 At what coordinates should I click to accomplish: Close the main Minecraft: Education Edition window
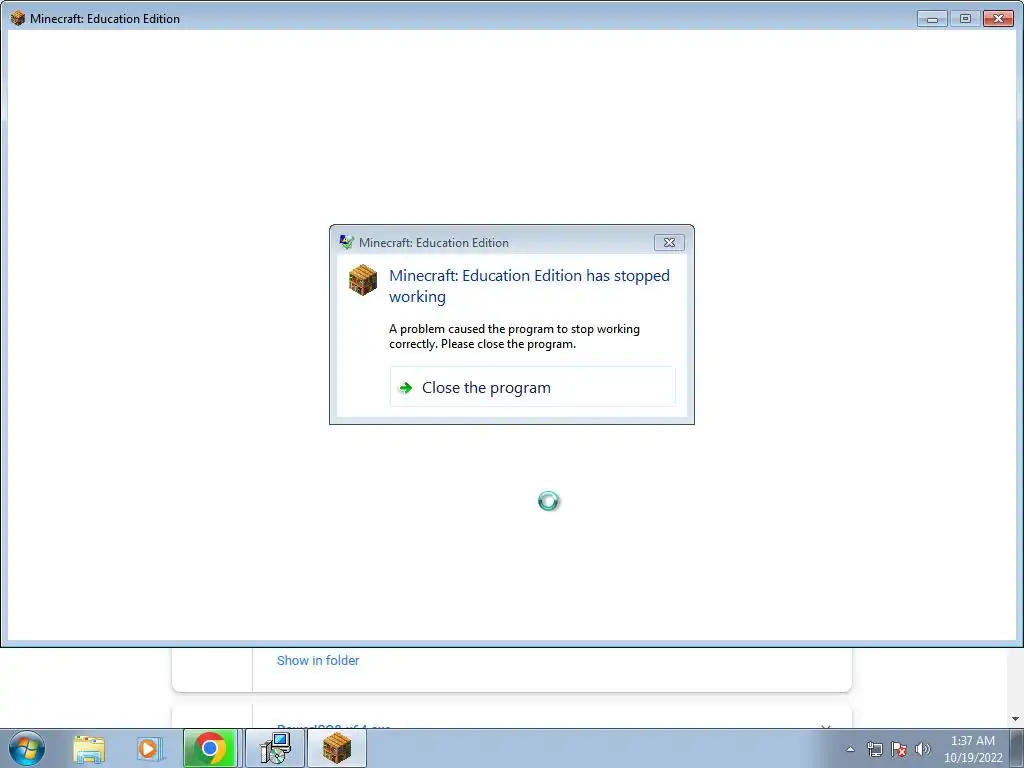pyautogui.click(x=998, y=19)
